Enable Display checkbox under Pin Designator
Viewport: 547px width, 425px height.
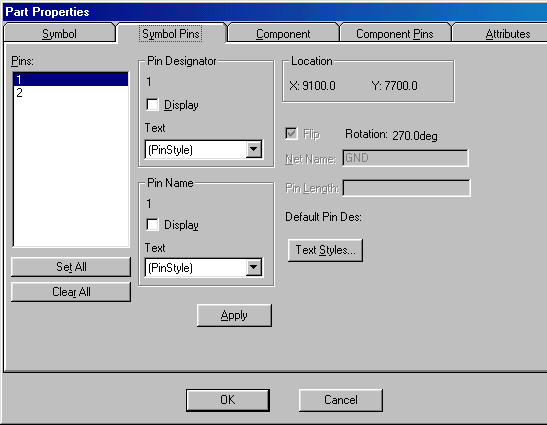coord(152,105)
